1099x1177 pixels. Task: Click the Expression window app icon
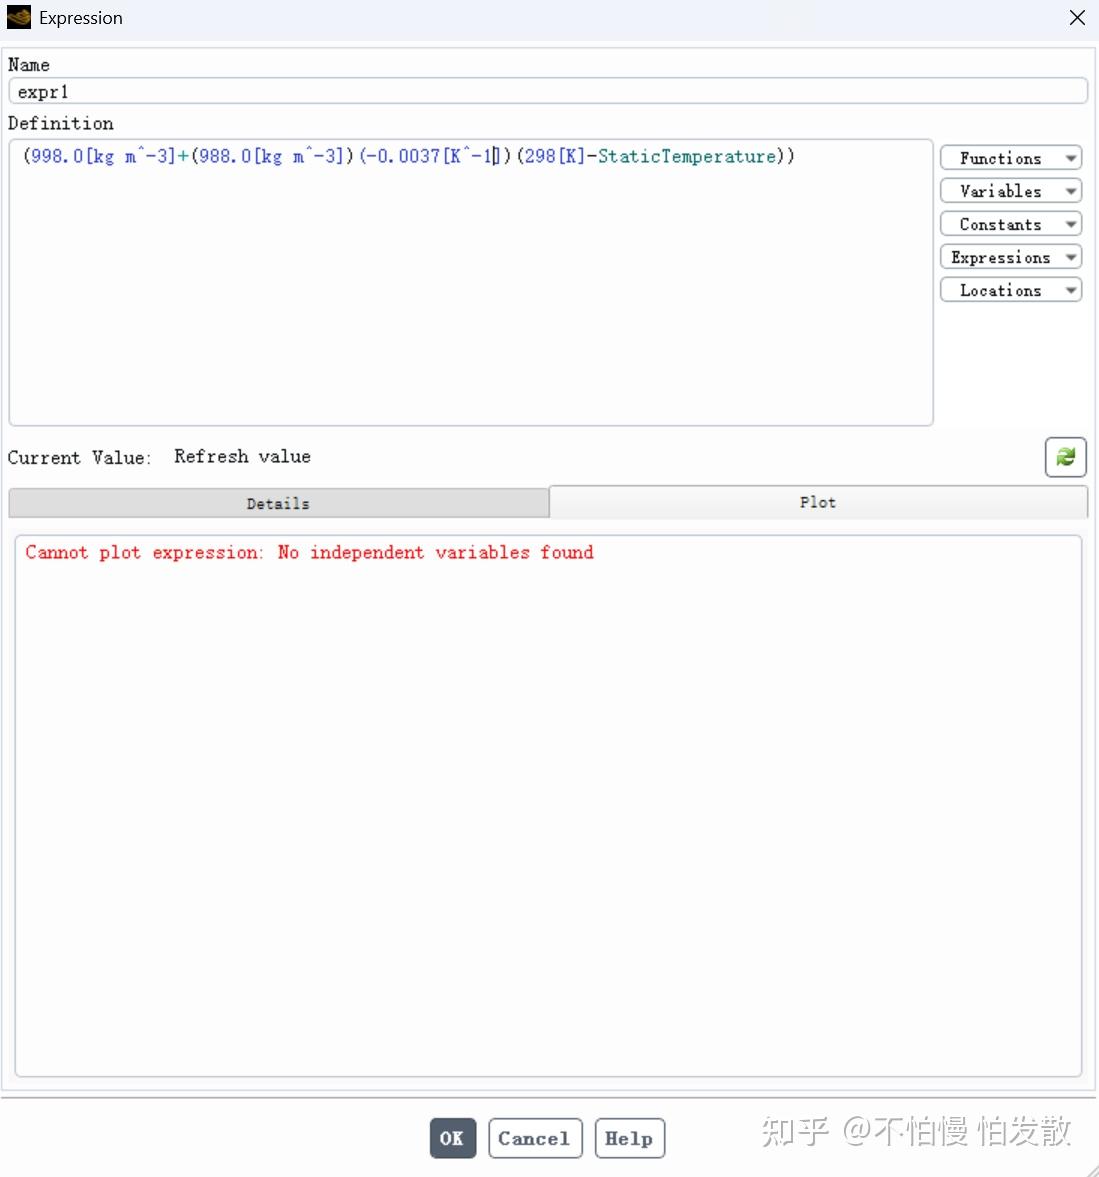pos(19,17)
